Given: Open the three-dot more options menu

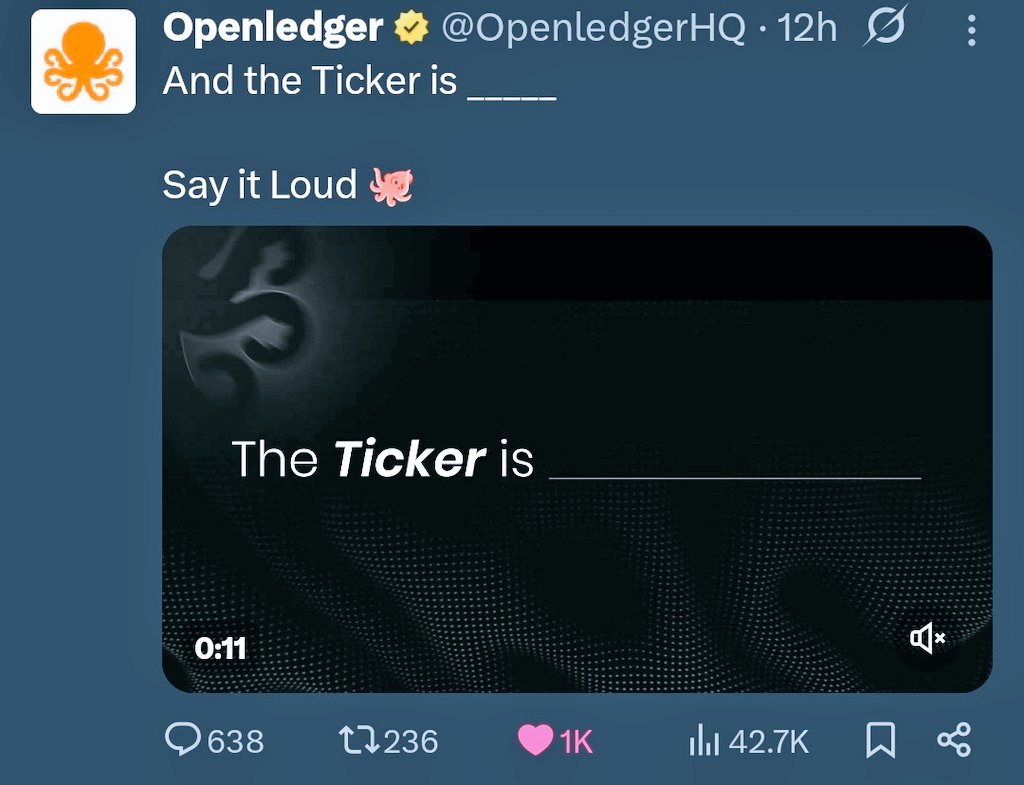Looking at the screenshot, I should 972,30.
